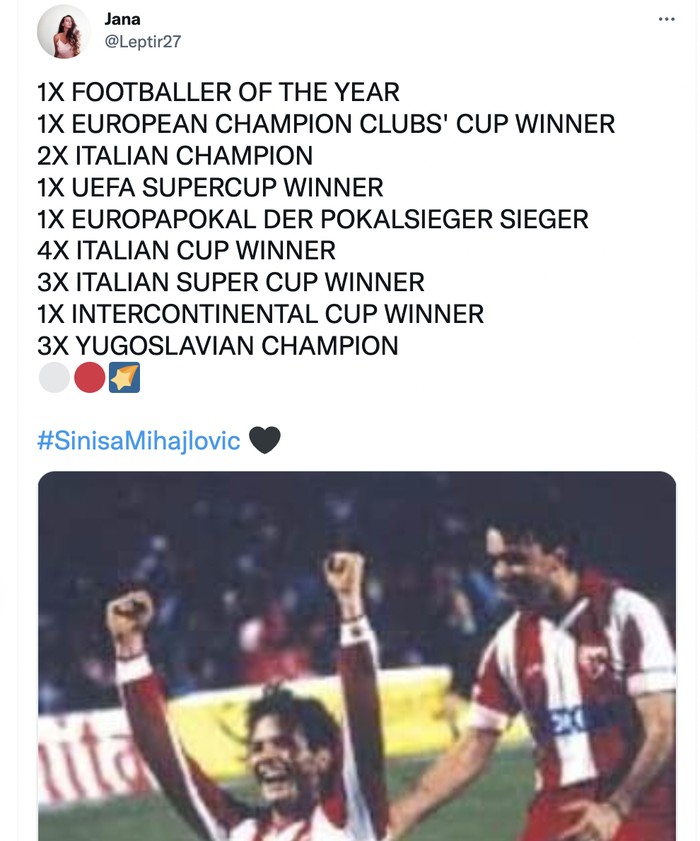Open the @Leptir27 handle link
700x841 pixels.
pos(142,41)
